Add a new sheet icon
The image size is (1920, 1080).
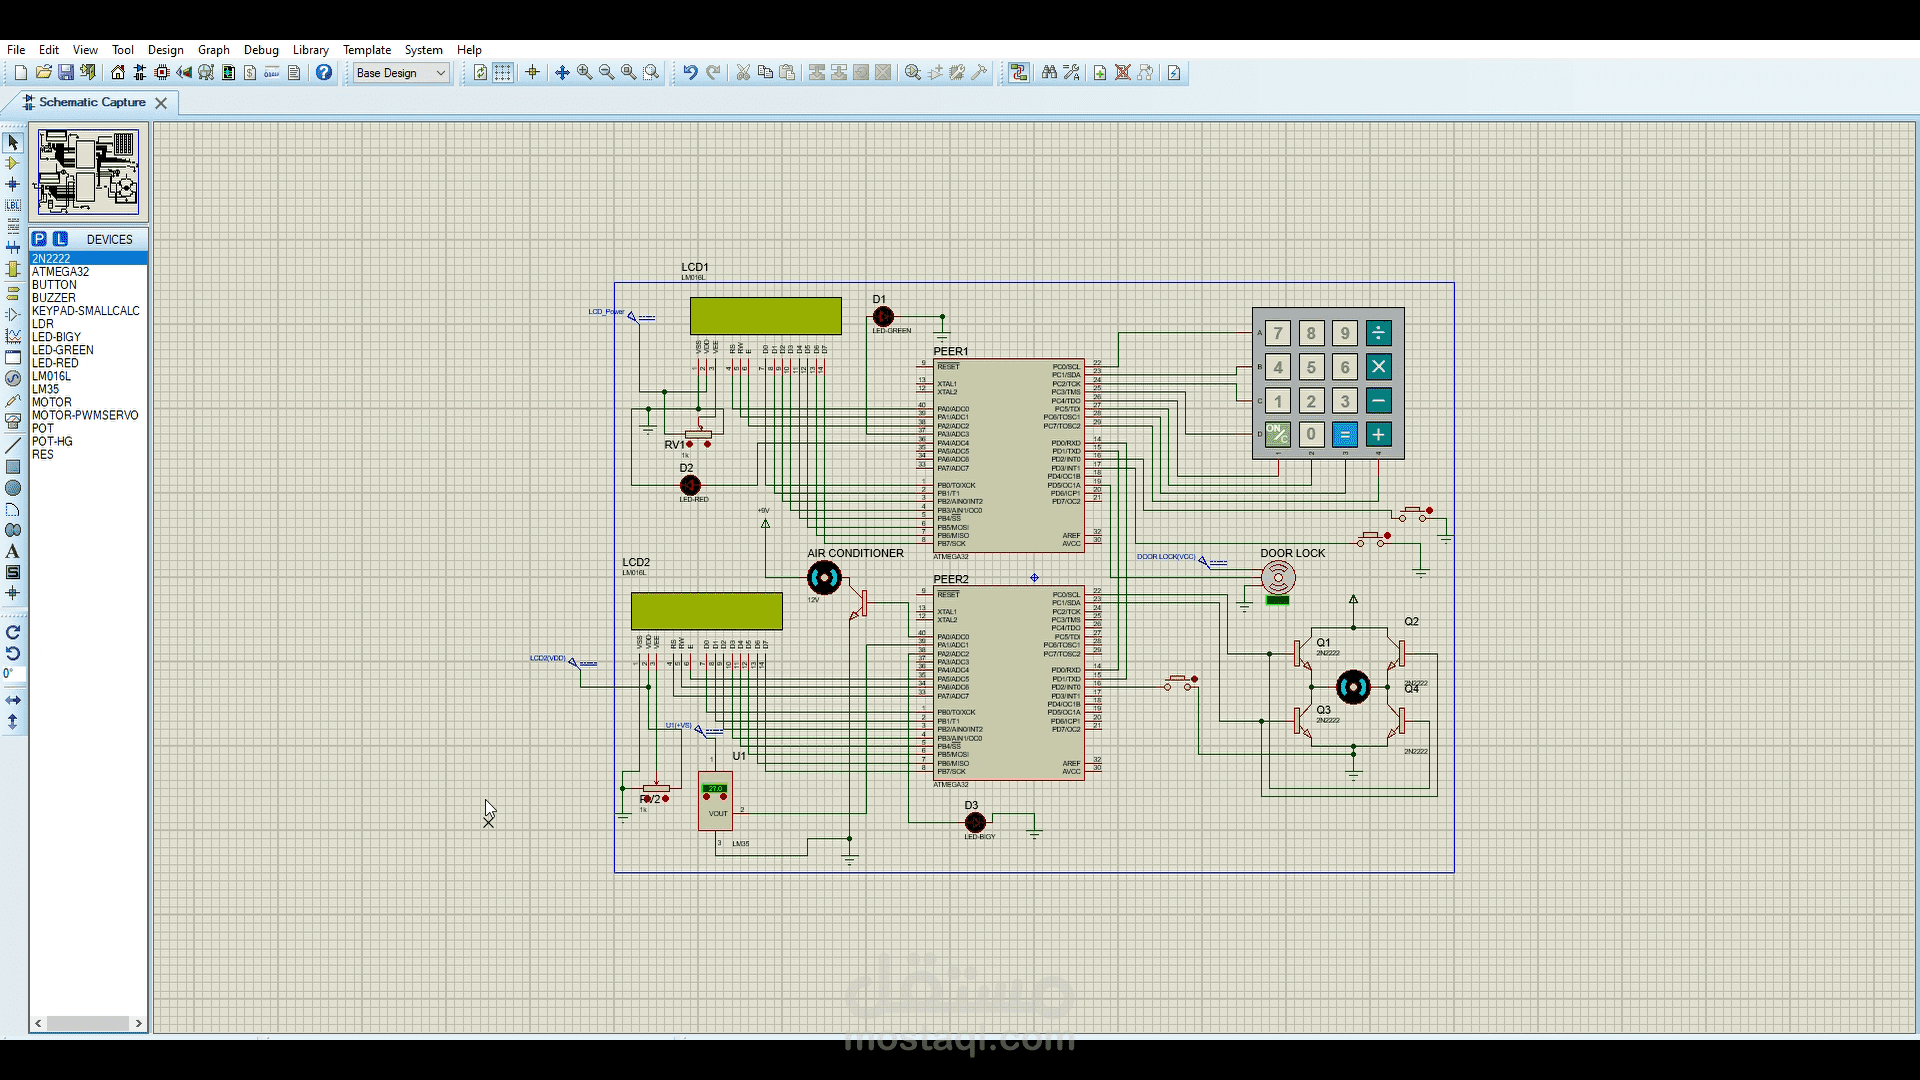[1100, 72]
